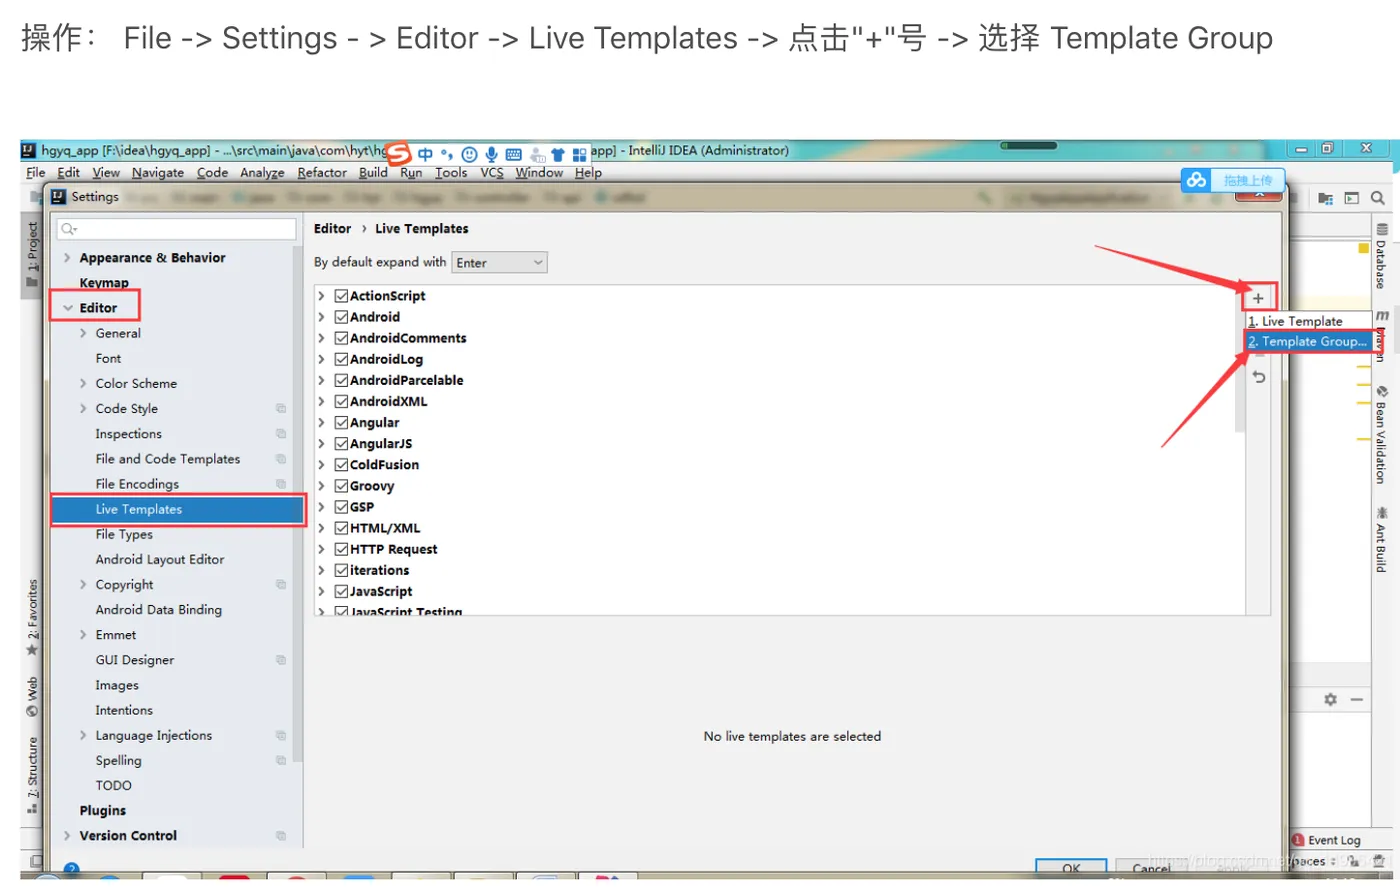The image size is (1400, 892).
Task: Click the plus add template button
Action: click(x=1258, y=298)
